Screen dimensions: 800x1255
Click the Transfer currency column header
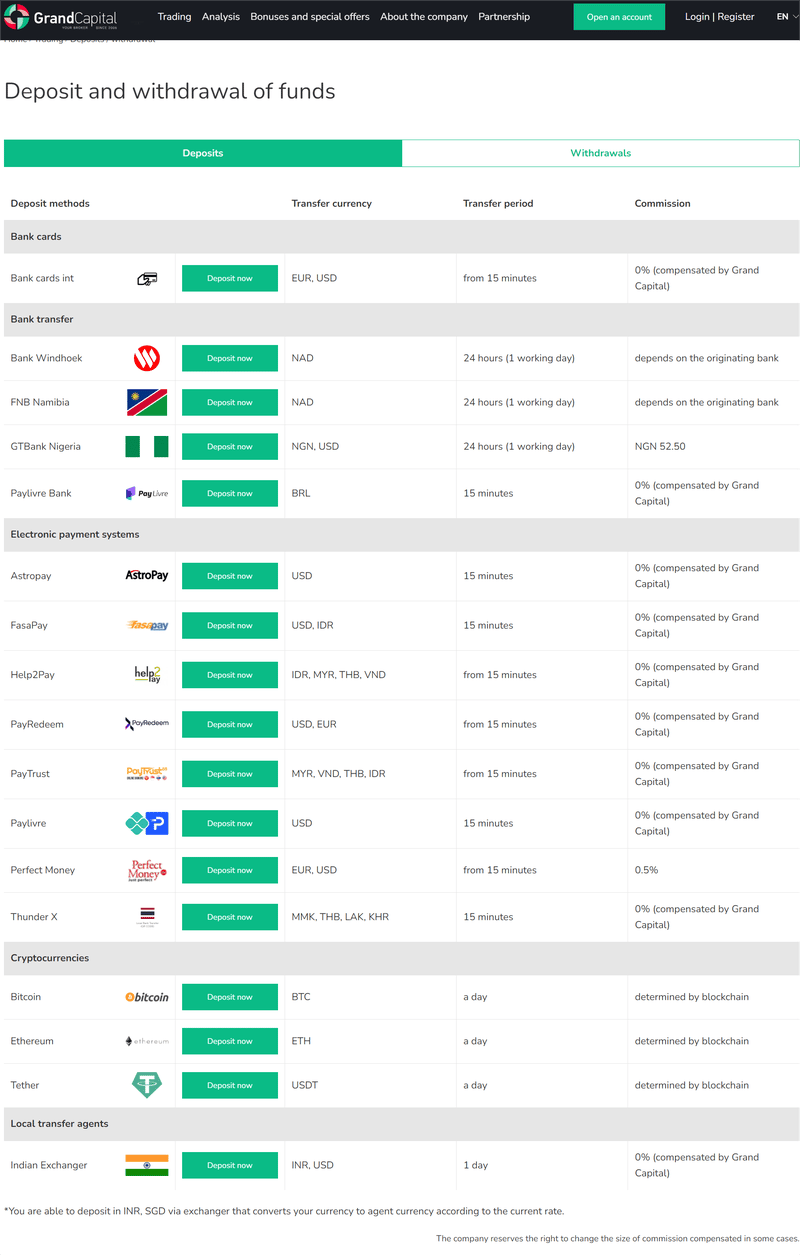tap(332, 203)
